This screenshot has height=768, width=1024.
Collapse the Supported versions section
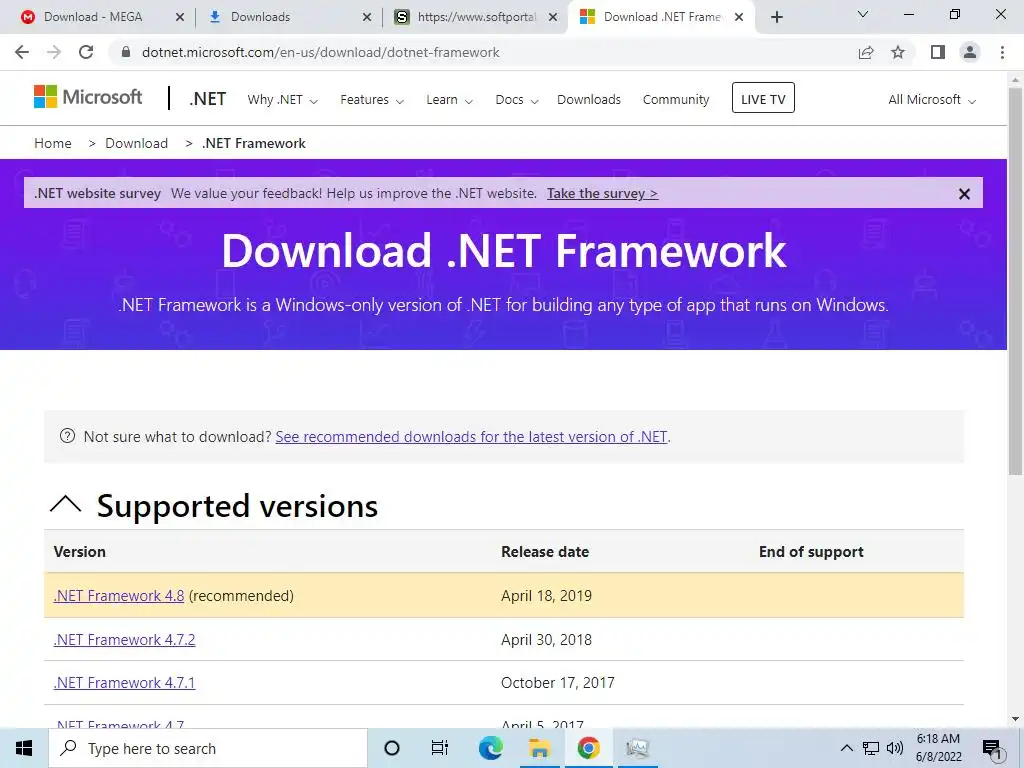pos(65,504)
